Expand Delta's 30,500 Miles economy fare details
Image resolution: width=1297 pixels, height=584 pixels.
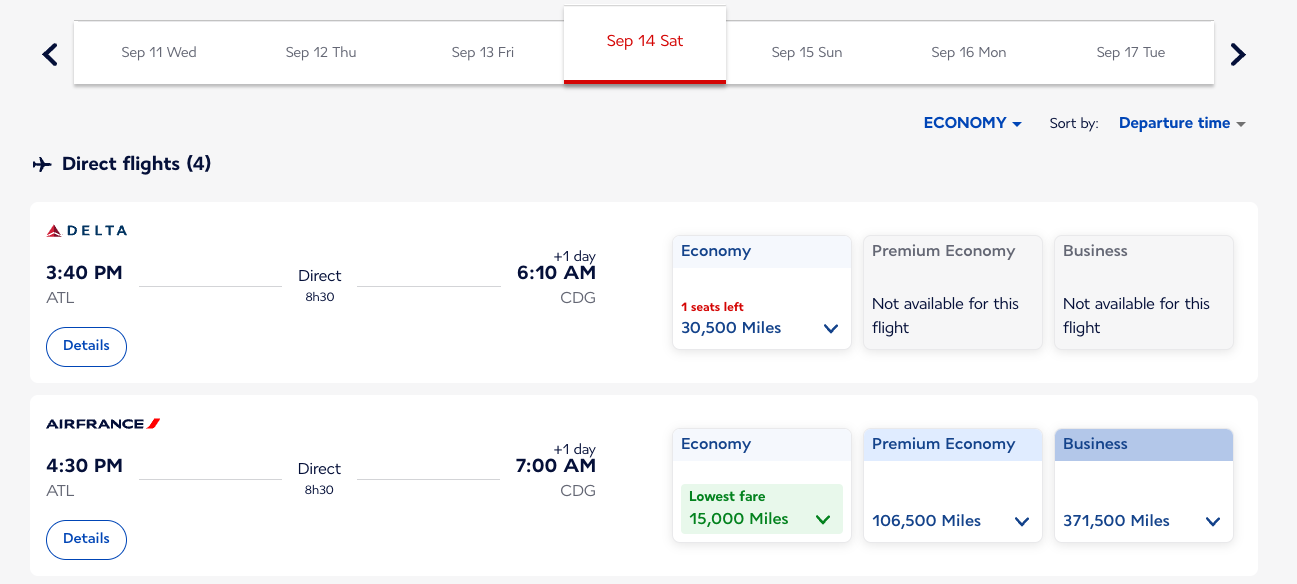click(x=830, y=328)
